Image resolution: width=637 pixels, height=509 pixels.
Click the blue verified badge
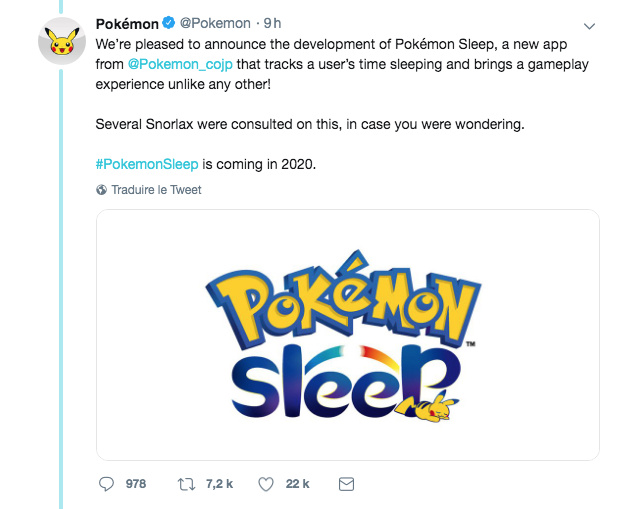[169, 23]
